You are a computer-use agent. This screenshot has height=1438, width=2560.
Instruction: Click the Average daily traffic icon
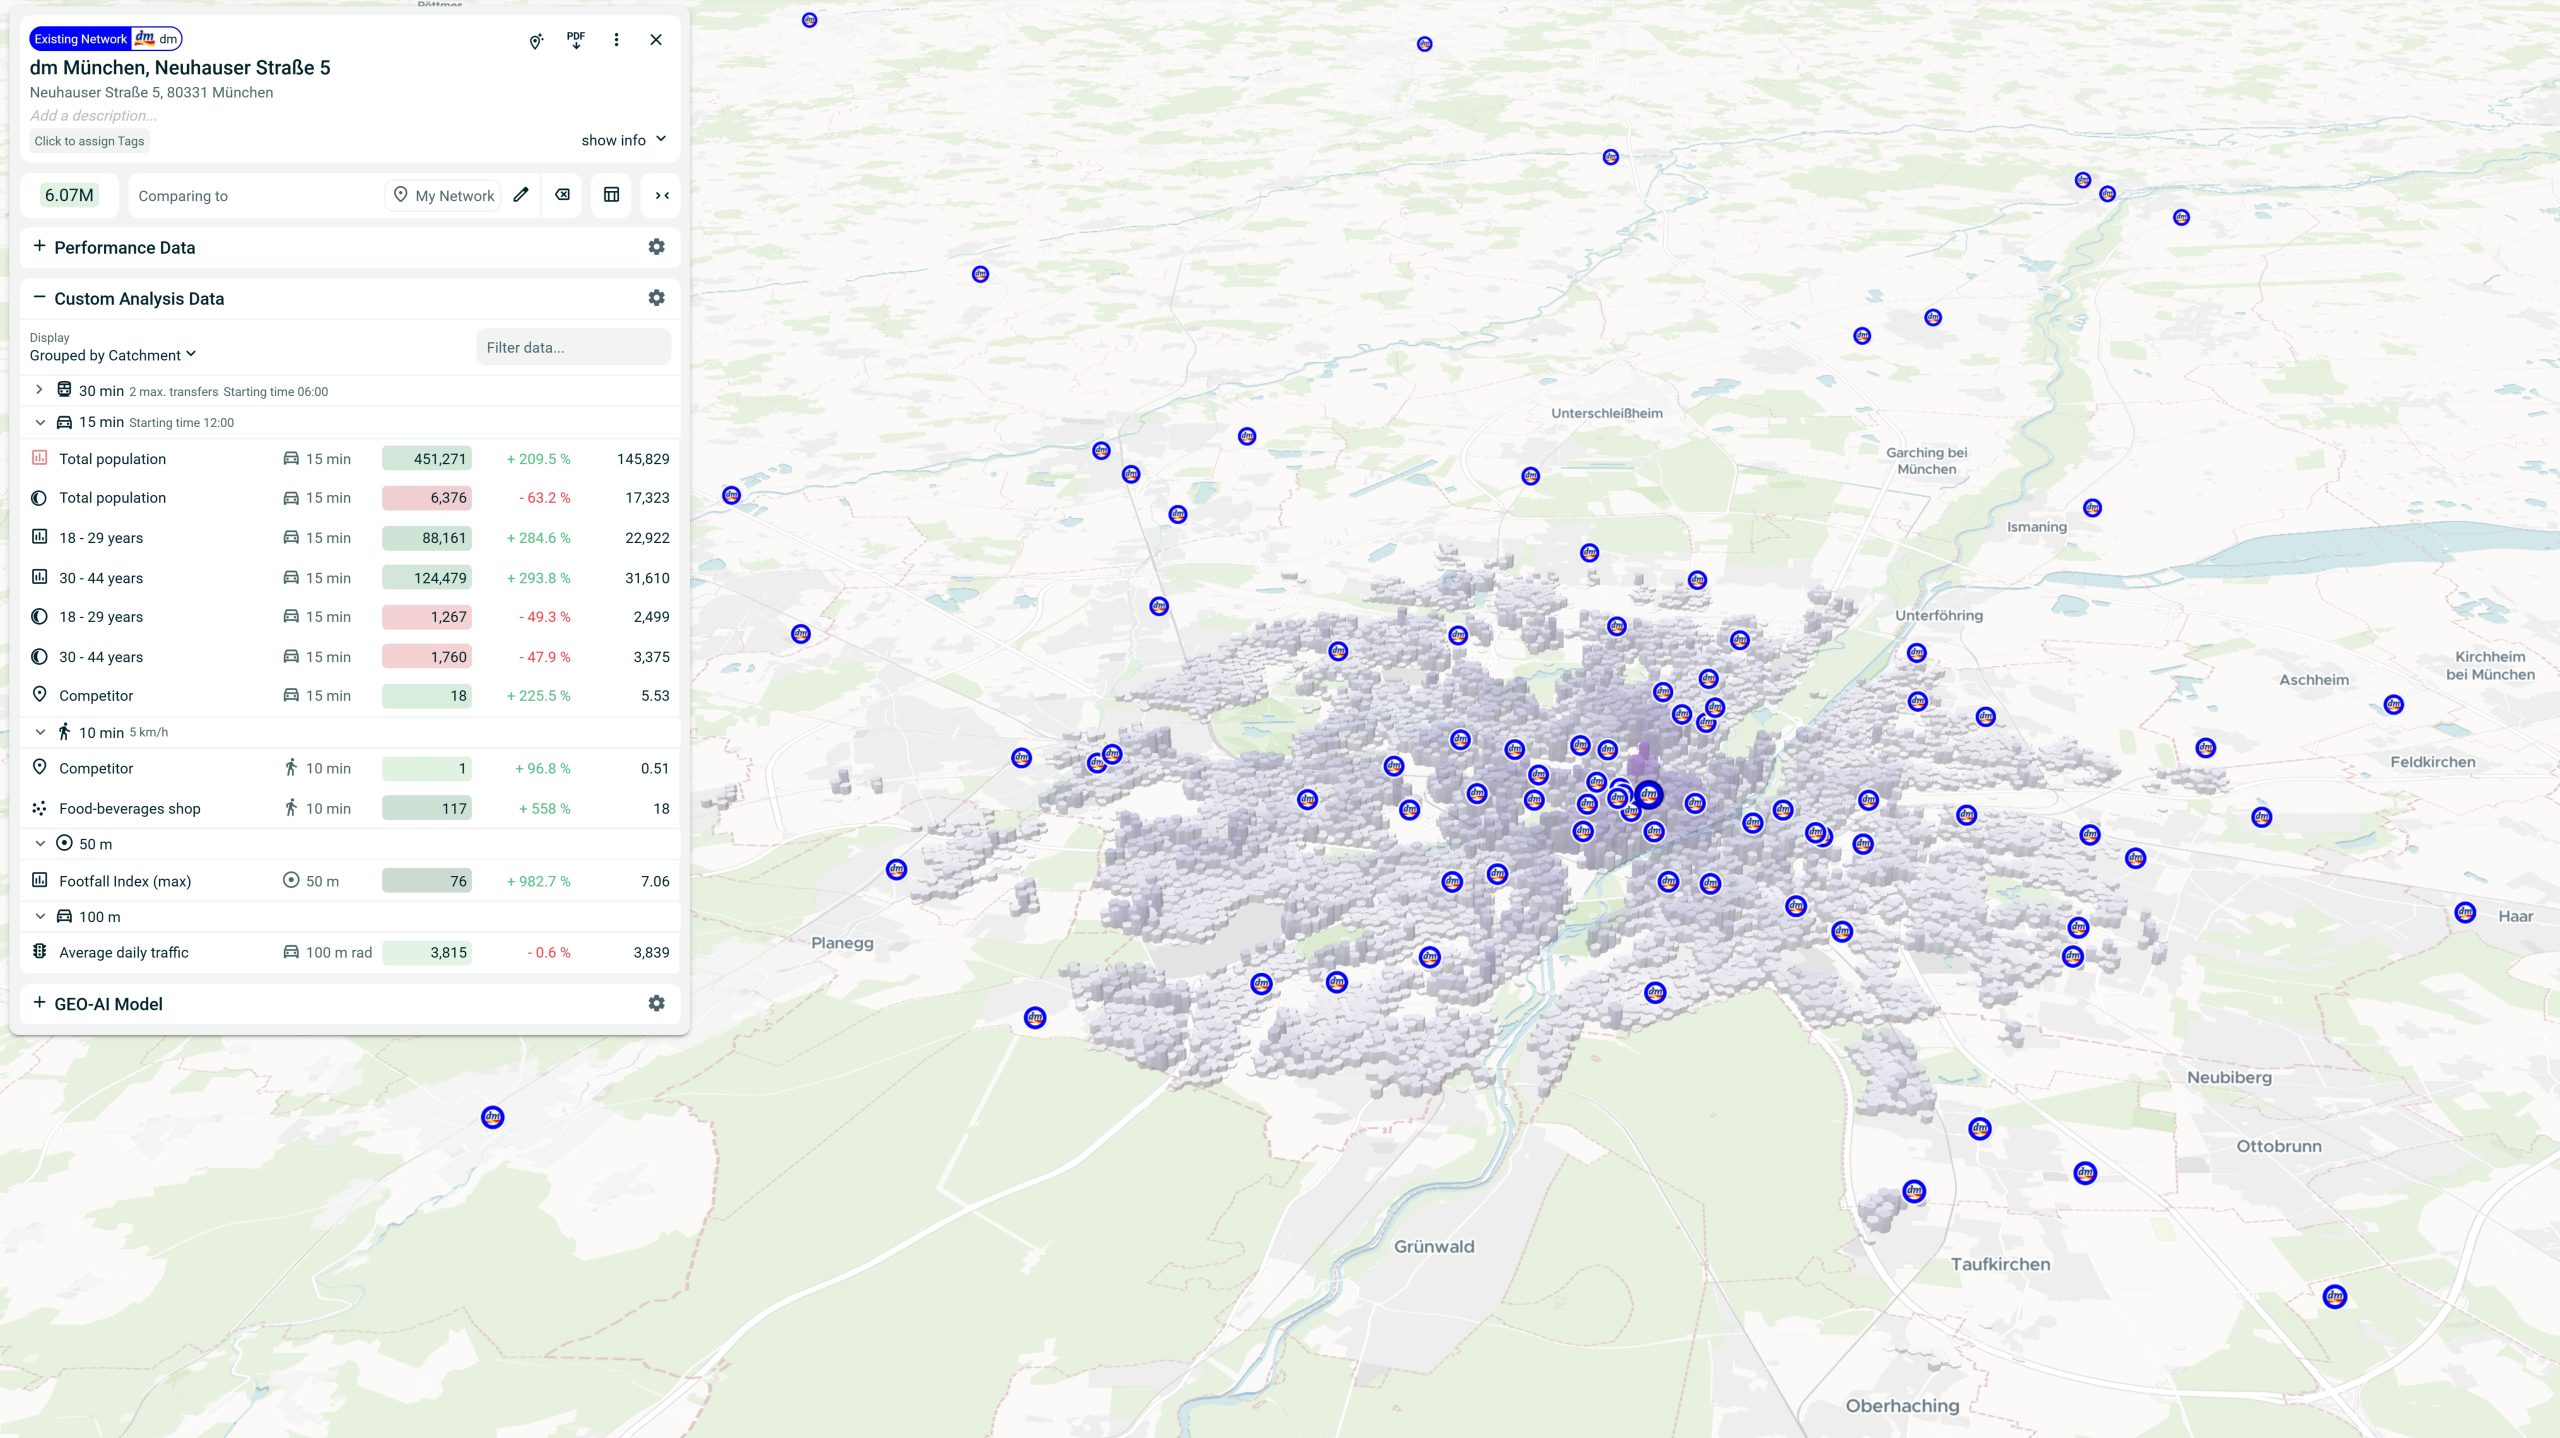click(39, 952)
